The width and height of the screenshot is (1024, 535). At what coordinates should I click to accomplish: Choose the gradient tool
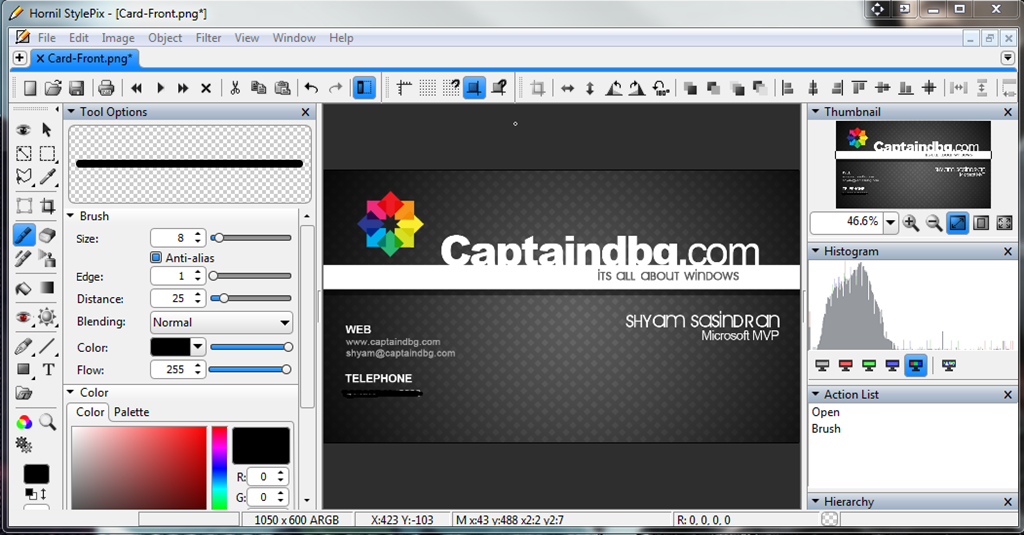coord(47,287)
